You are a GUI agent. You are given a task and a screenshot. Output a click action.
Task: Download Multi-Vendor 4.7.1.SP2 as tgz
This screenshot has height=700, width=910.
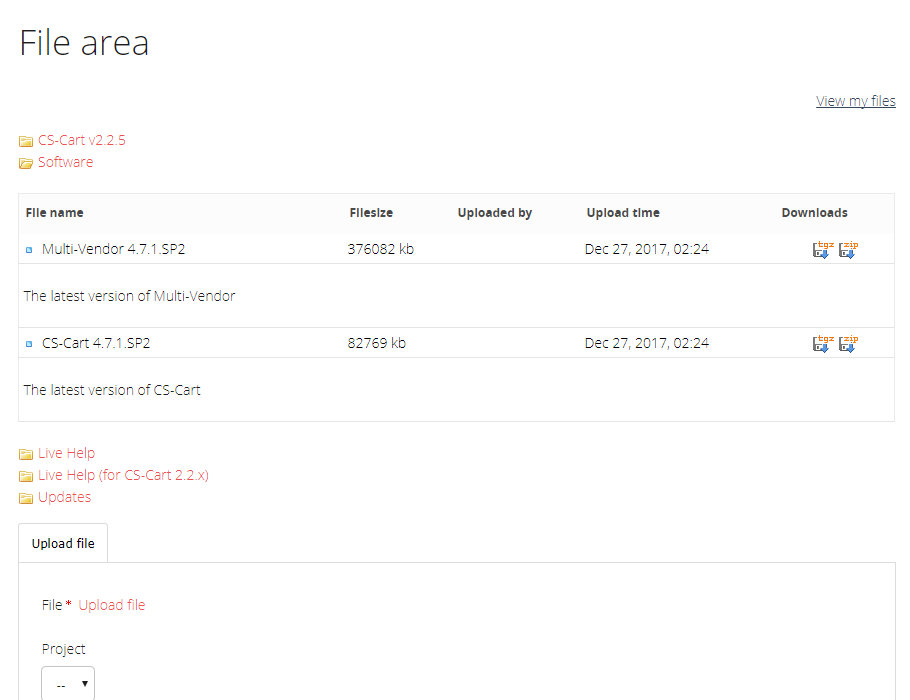tap(822, 250)
